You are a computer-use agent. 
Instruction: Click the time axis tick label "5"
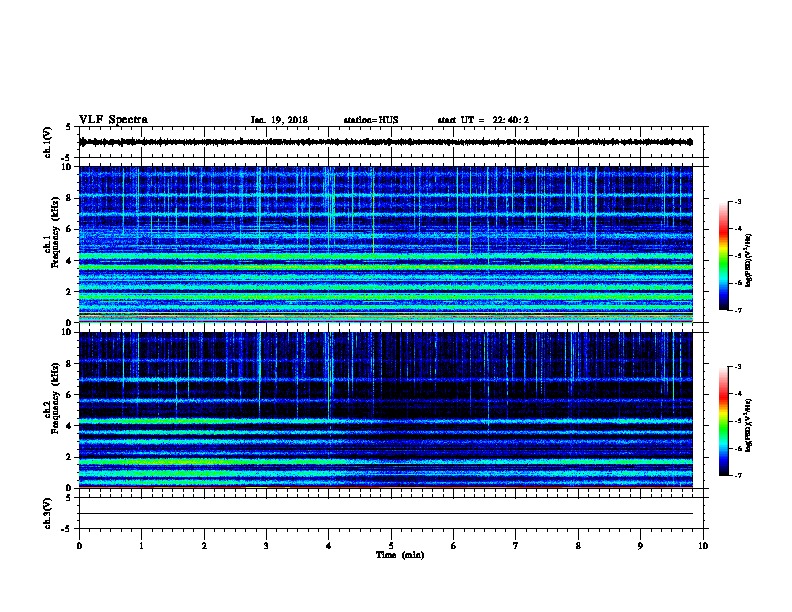391,546
